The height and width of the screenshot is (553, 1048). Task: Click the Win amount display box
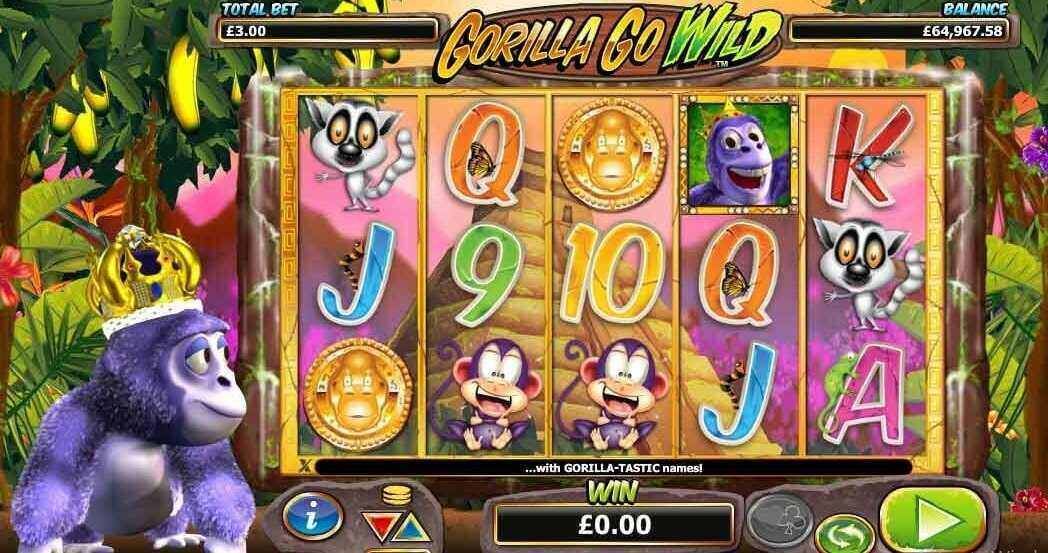[614, 524]
